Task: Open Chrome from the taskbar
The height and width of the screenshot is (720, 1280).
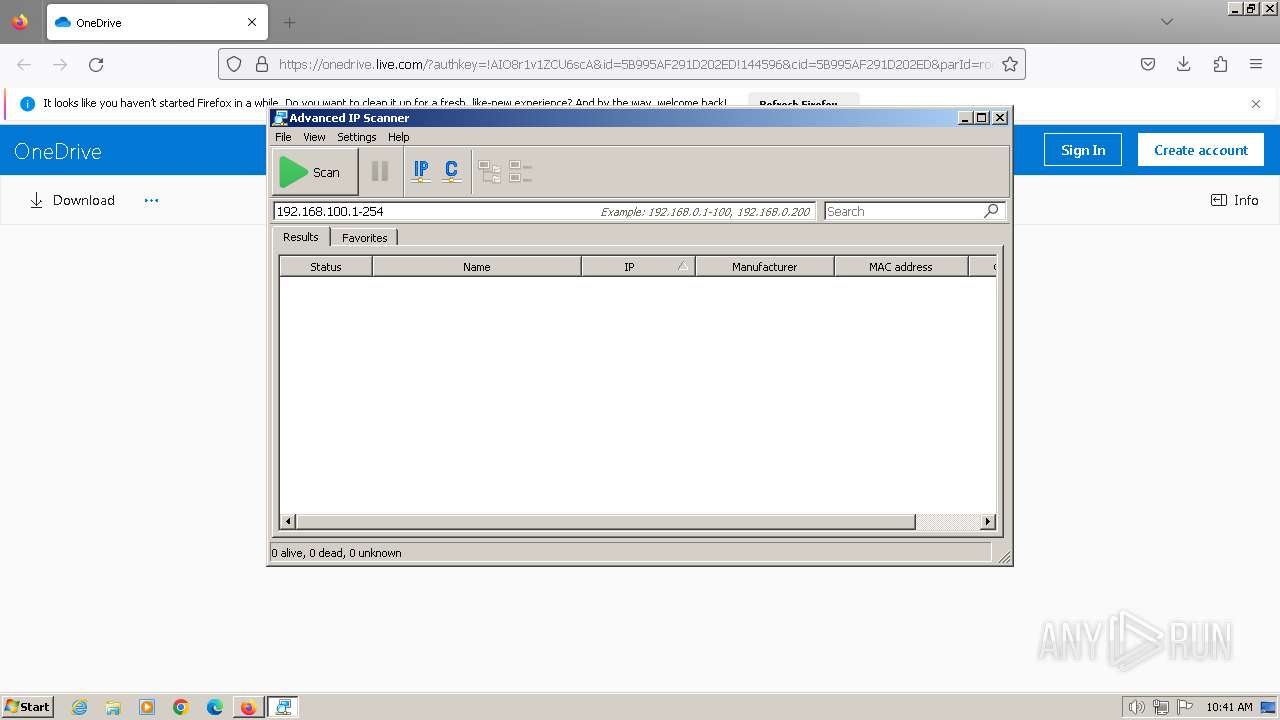Action: tap(181, 707)
